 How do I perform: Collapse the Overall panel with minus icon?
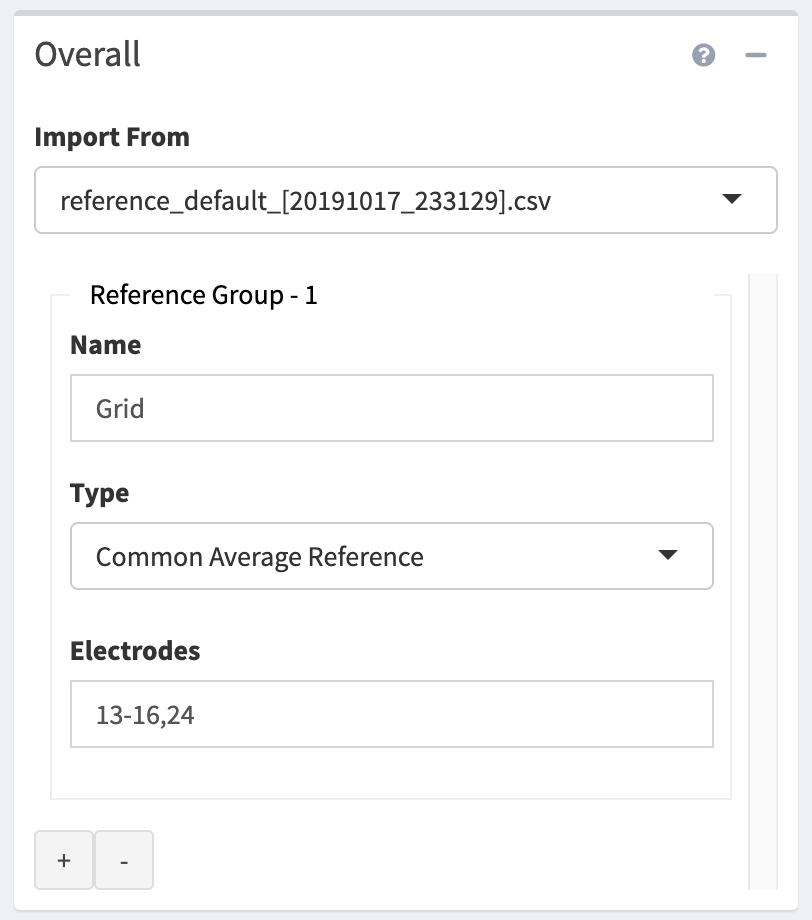pos(756,55)
